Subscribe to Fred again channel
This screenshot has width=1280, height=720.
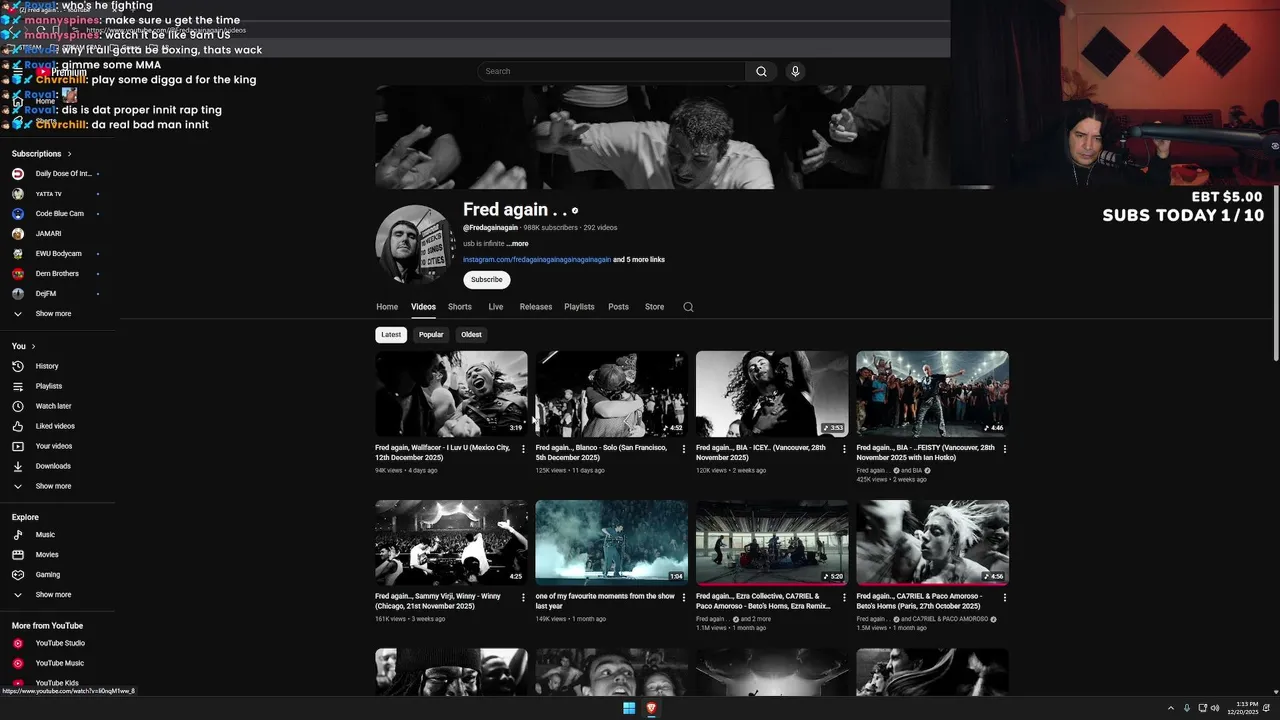[487, 280]
